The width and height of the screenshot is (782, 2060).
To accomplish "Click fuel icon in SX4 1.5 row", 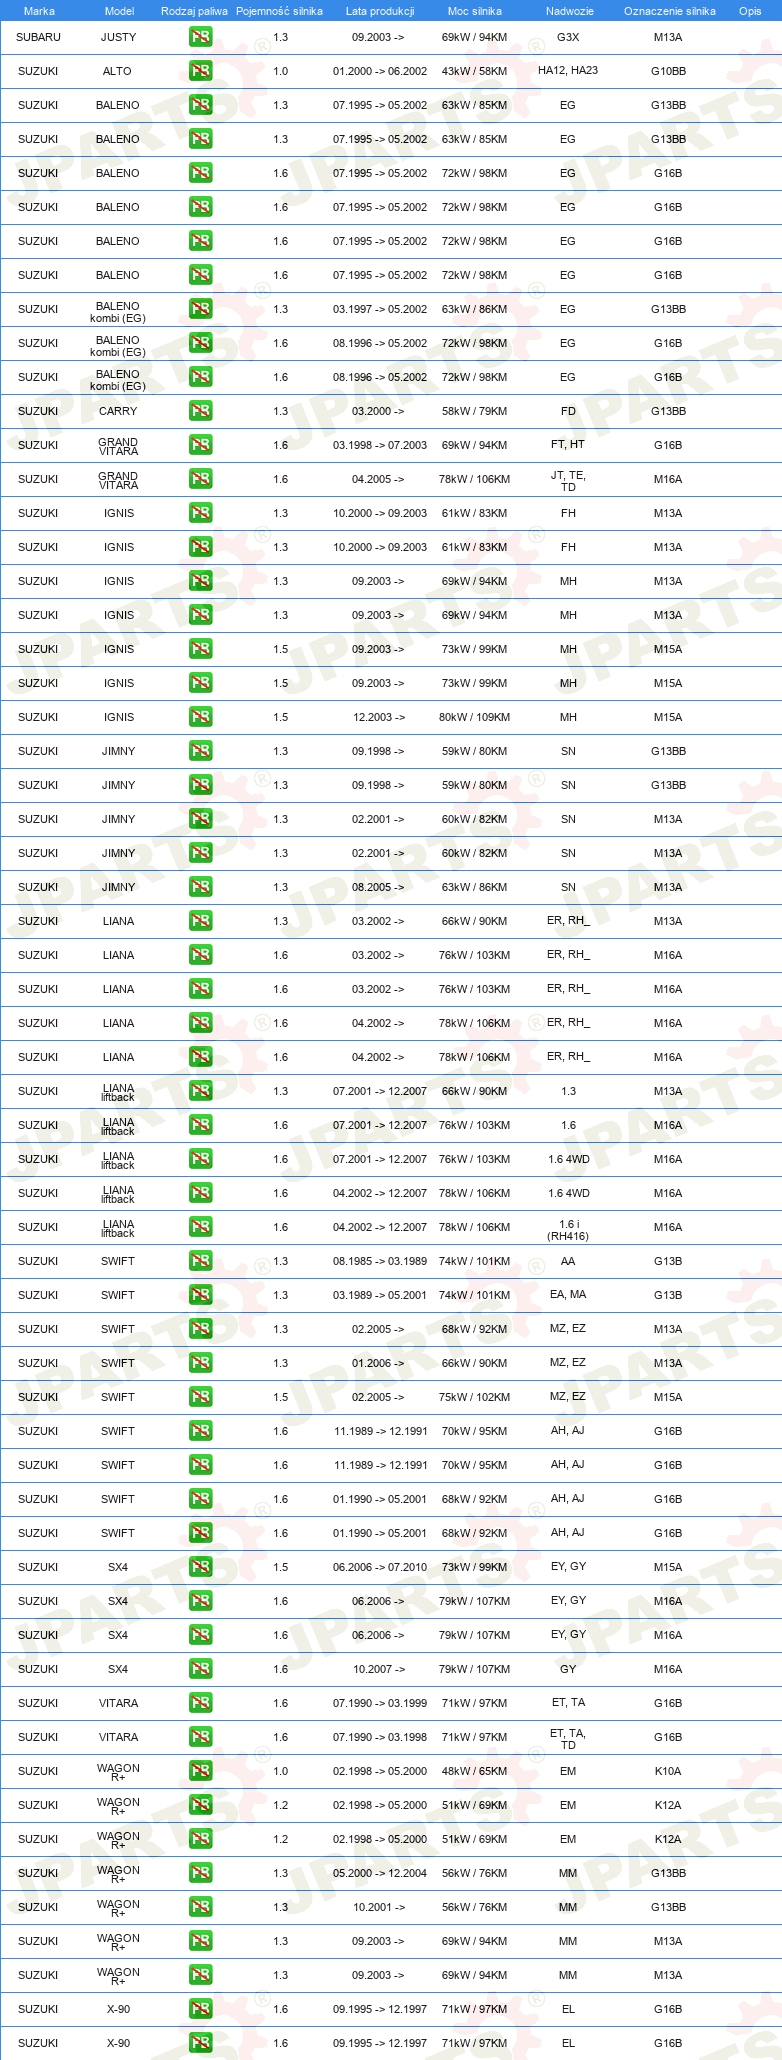I will click(x=200, y=1567).
